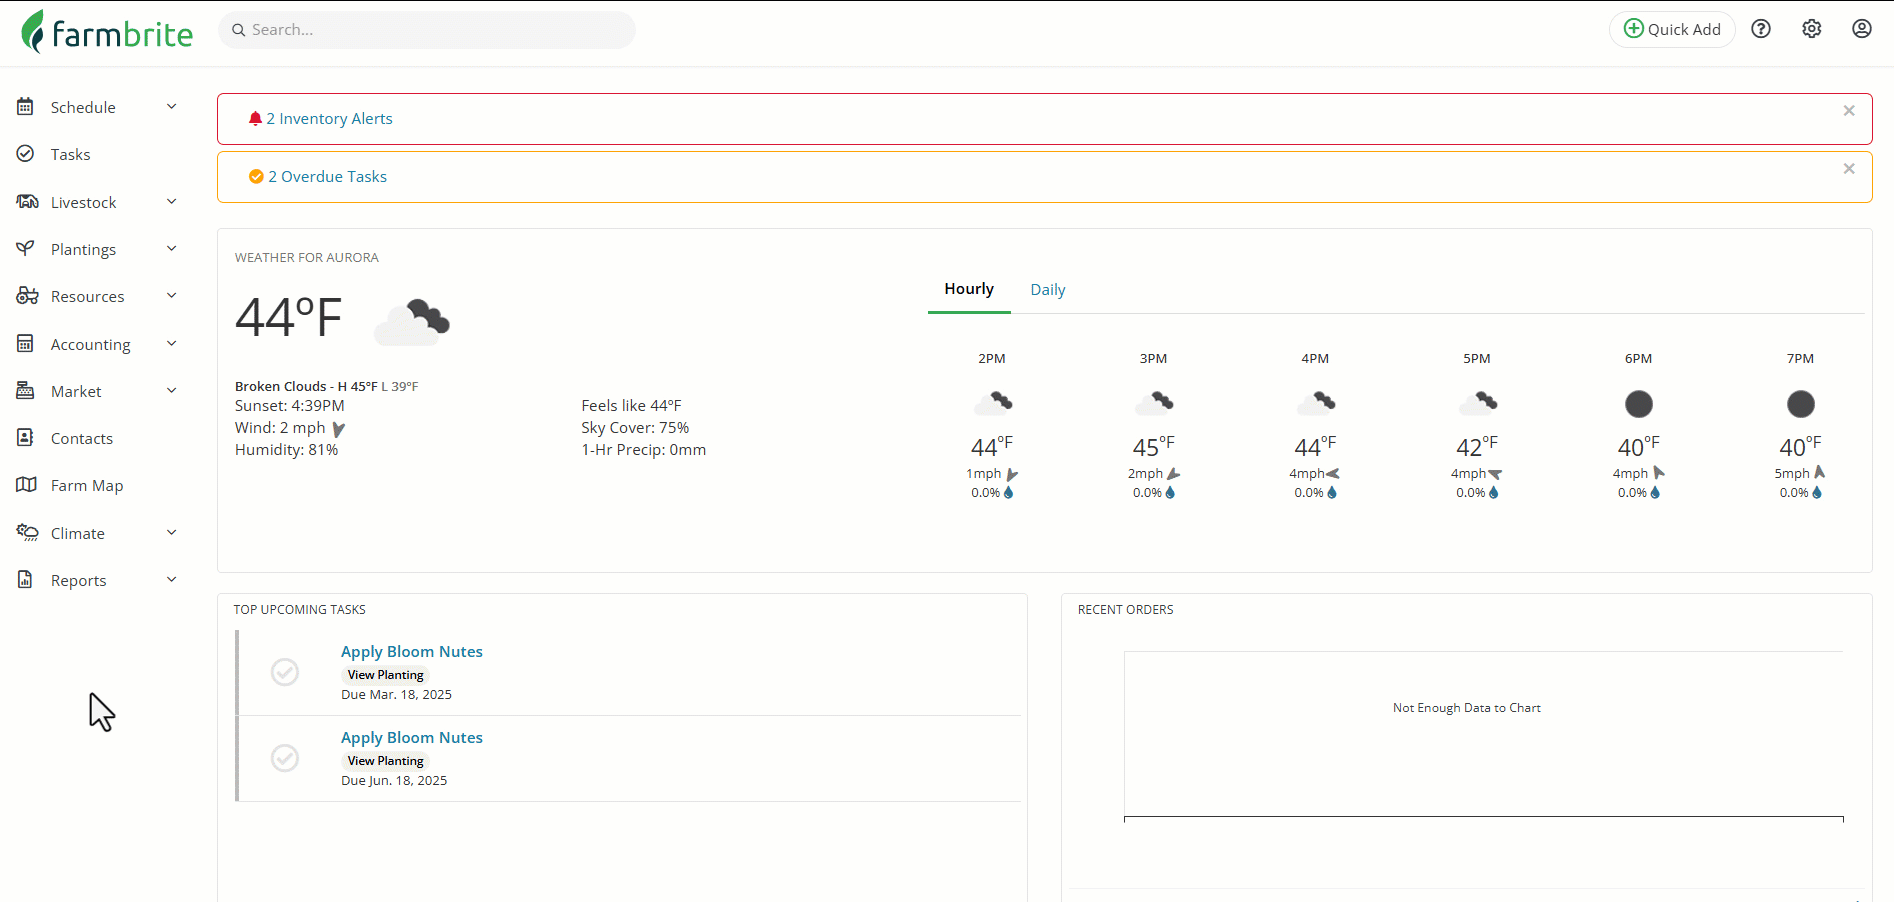Screen dimensions: 1894x902
Task: Click into the Search field
Action: [x=427, y=30]
